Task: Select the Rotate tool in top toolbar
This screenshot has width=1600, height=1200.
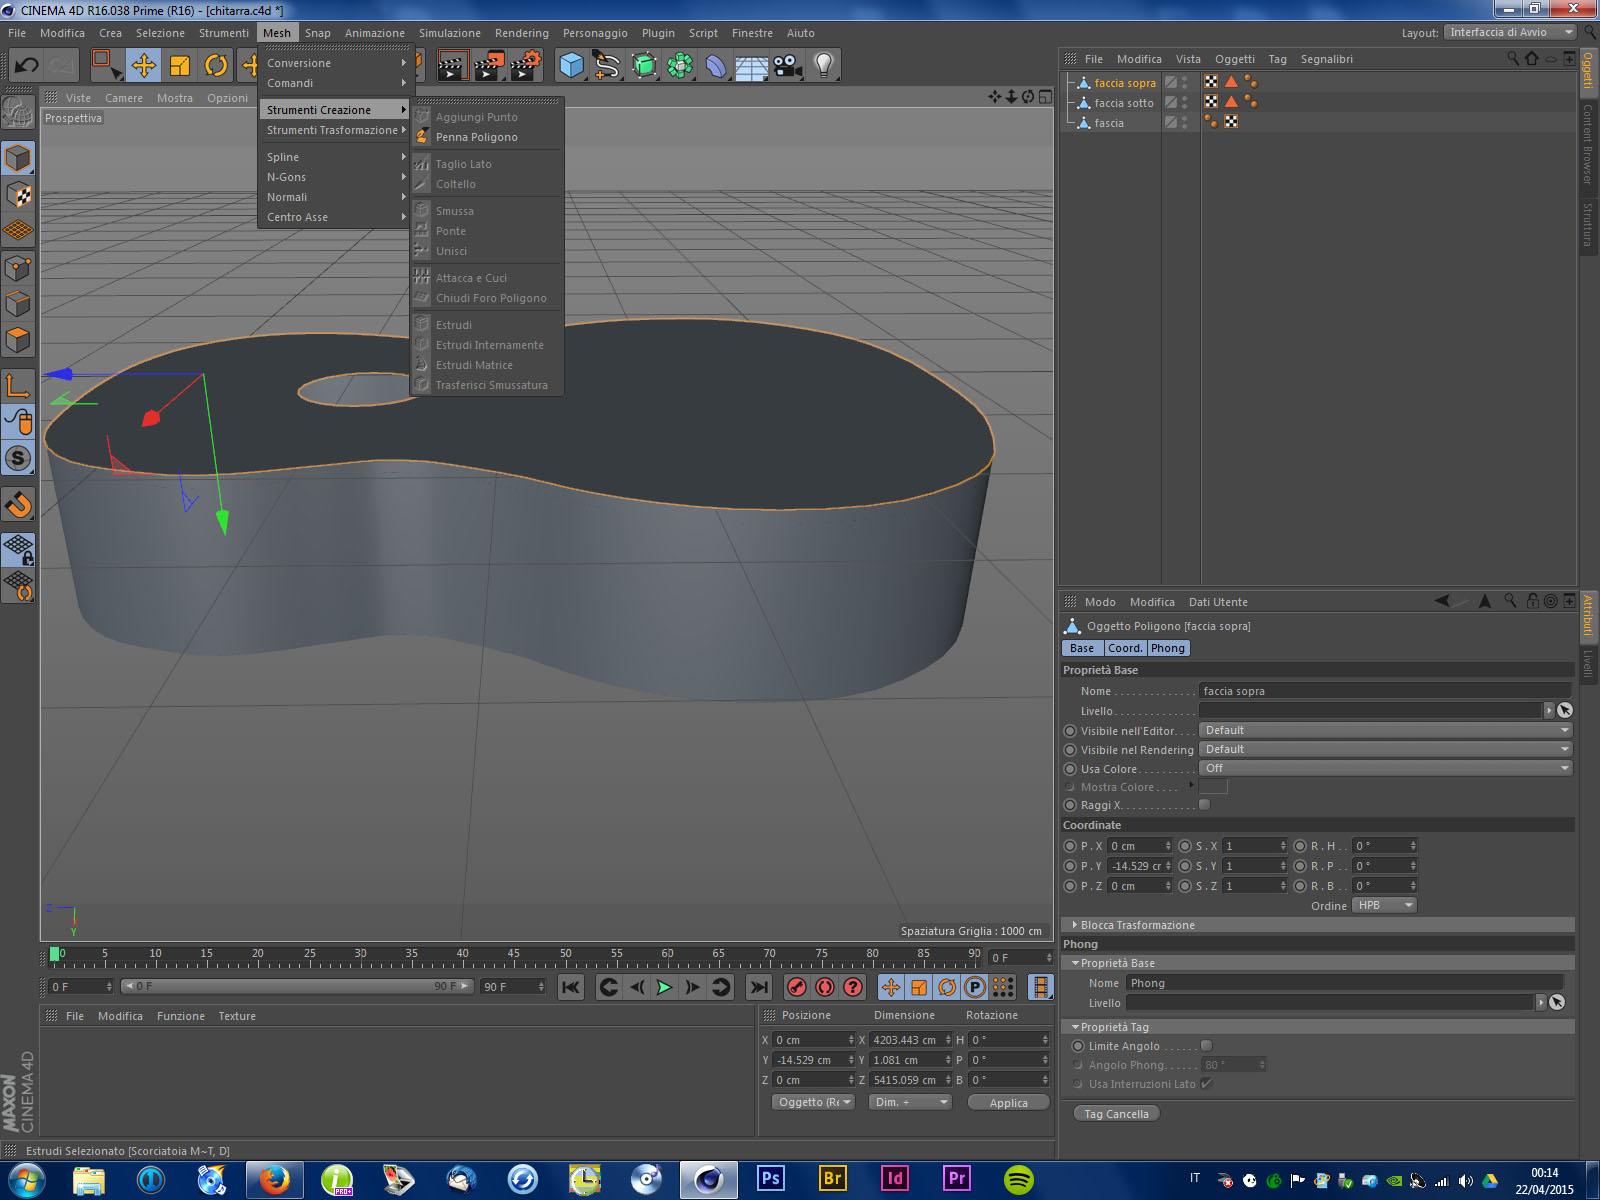Action: click(216, 66)
